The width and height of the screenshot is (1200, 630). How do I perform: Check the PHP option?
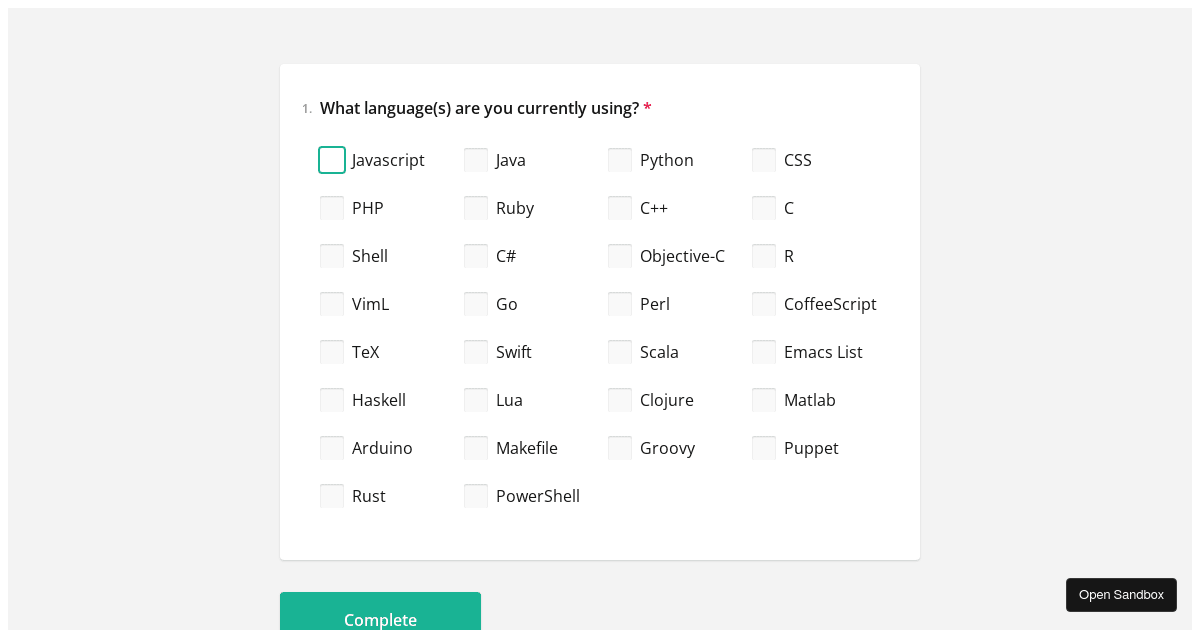point(332,208)
